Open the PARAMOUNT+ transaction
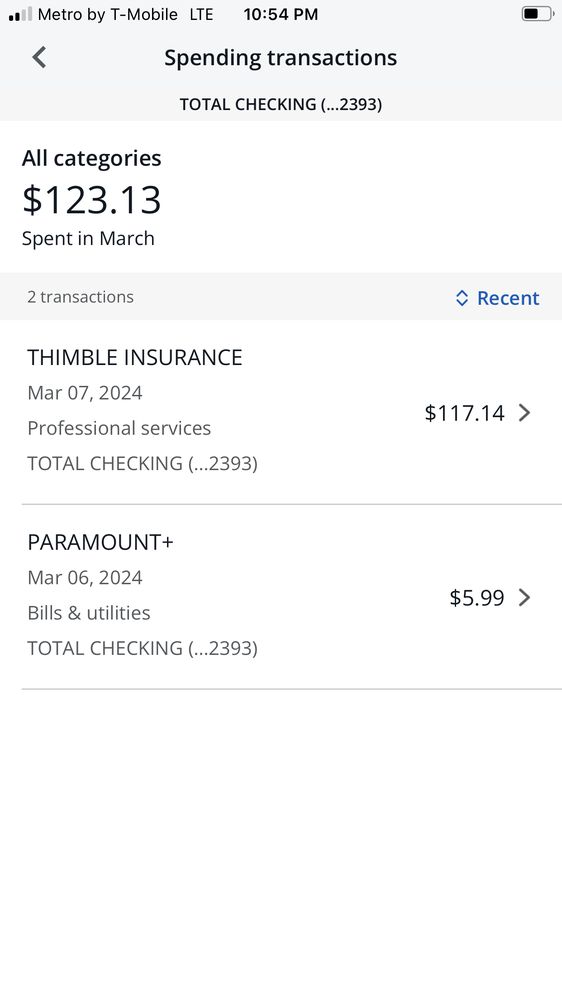 pyautogui.click(x=281, y=596)
